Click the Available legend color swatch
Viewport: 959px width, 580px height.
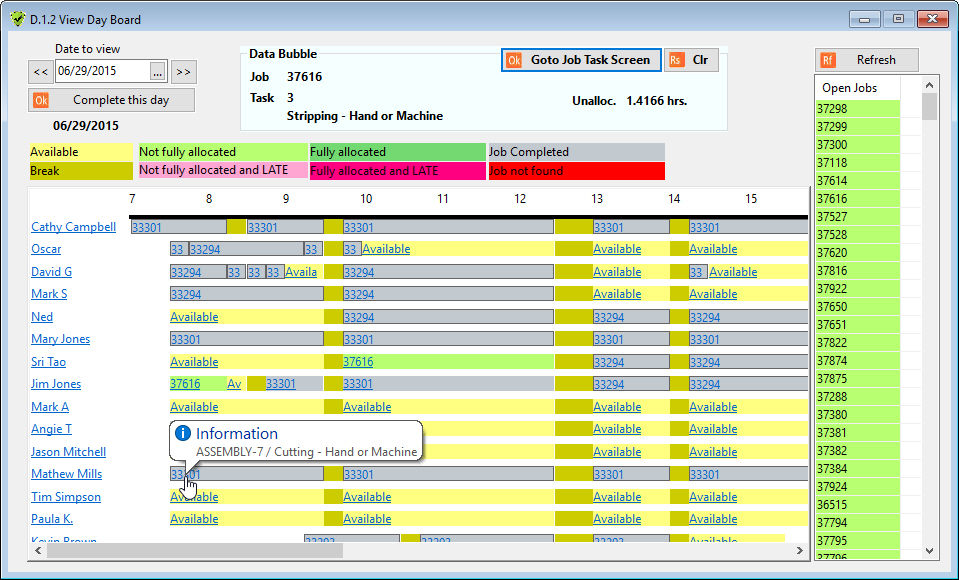click(81, 152)
